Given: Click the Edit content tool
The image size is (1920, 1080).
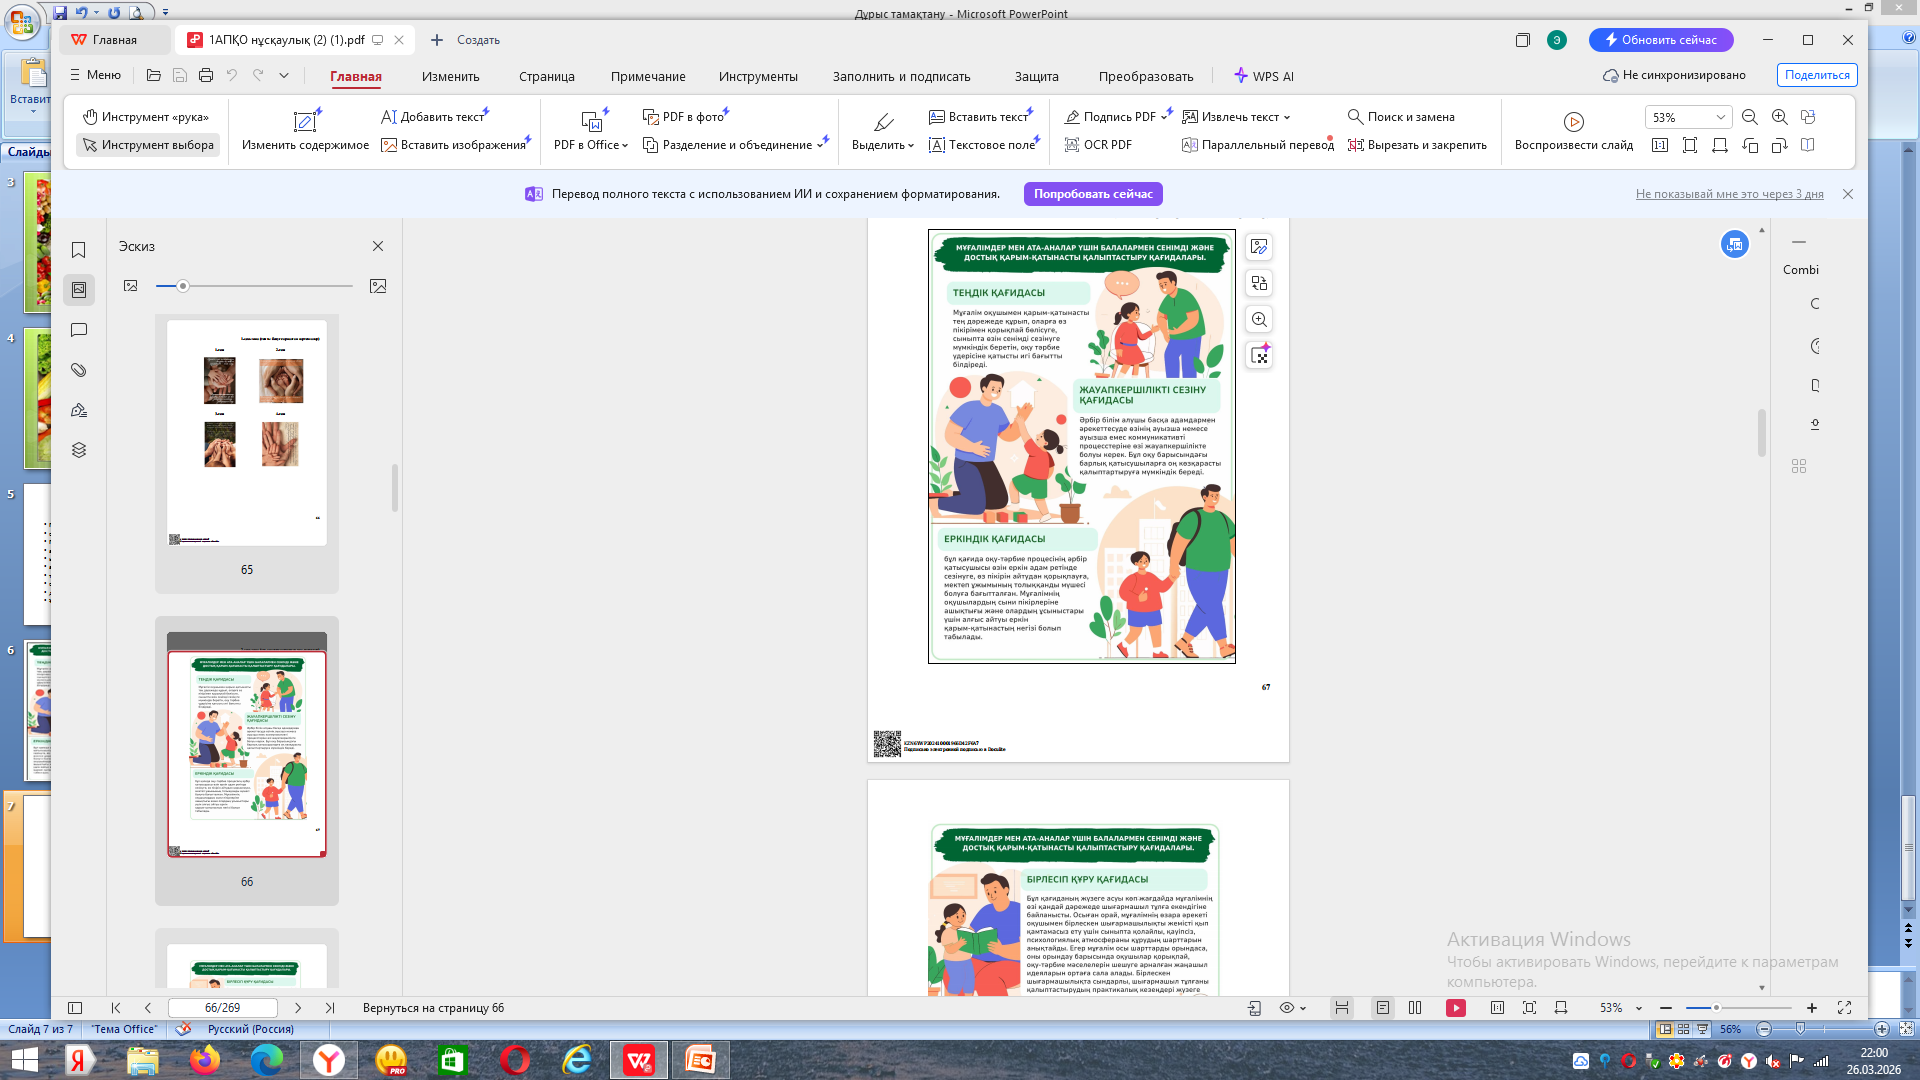Looking at the screenshot, I should pos(305,130).
